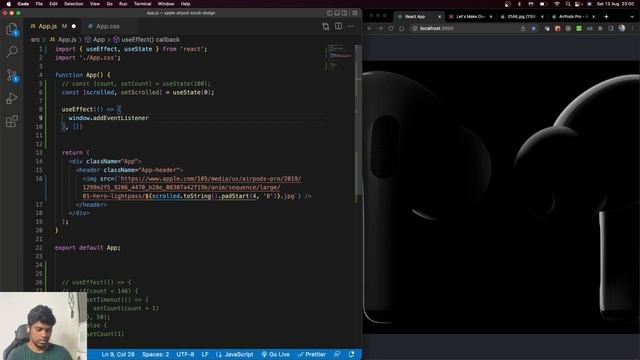Change indentation via Spaces: 2
Screen dimensions: 640x360
156,354
